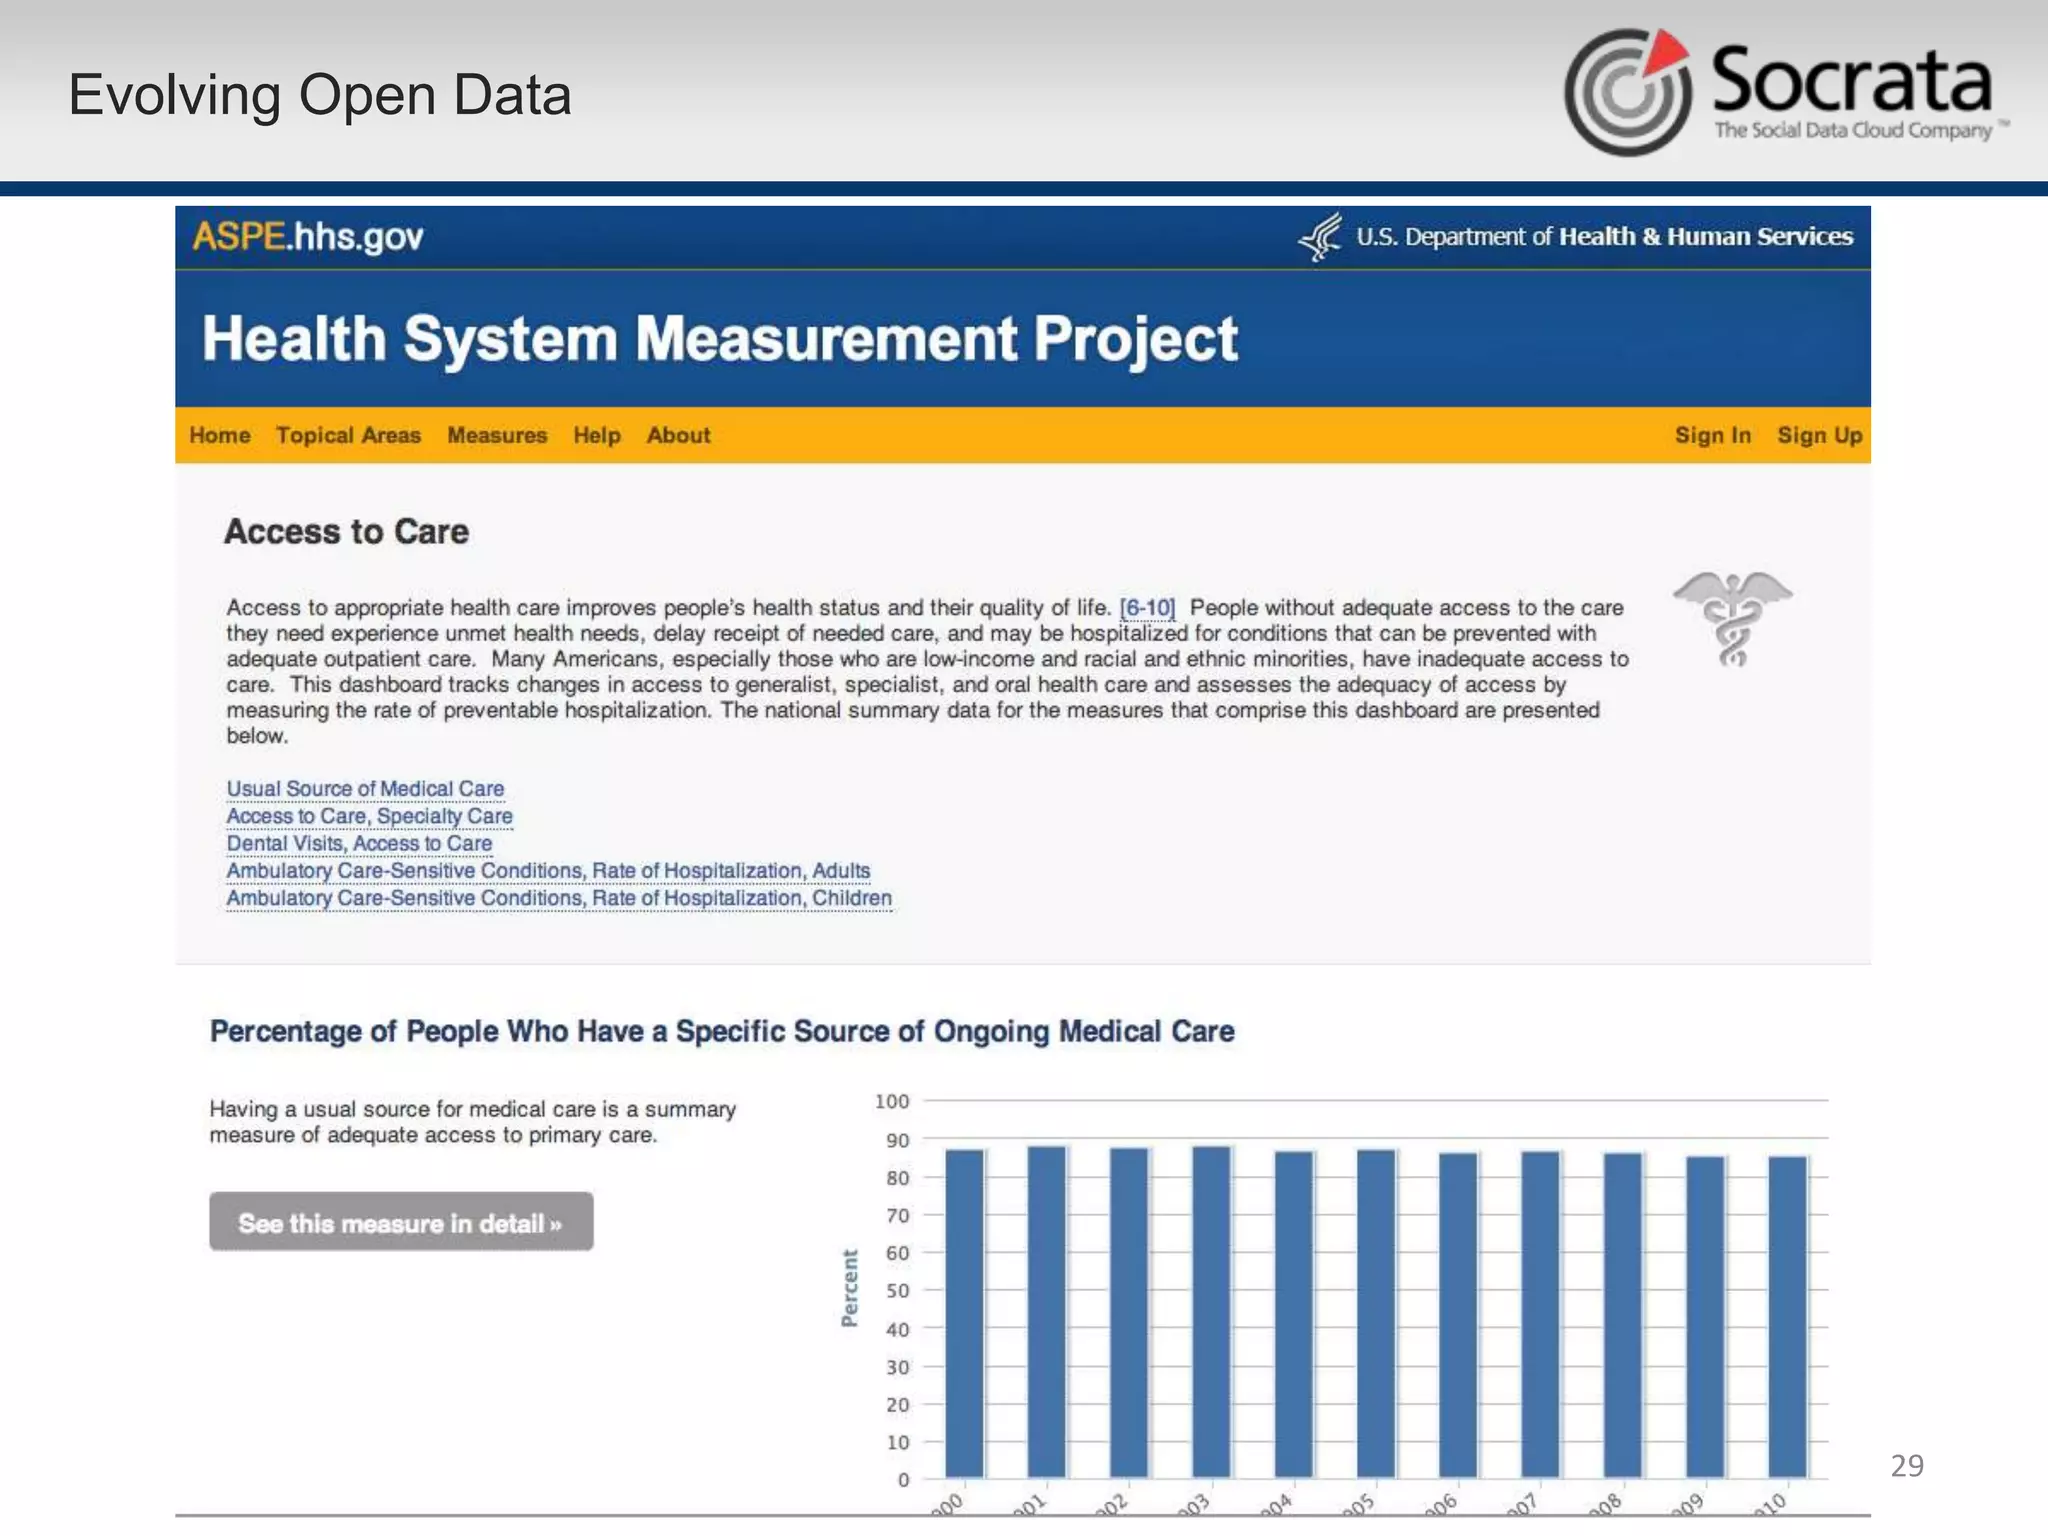2048x1536 pixels.
Task: Open Ambulatory Care-Sensitive Conditions Adults link
Action: 548,871
